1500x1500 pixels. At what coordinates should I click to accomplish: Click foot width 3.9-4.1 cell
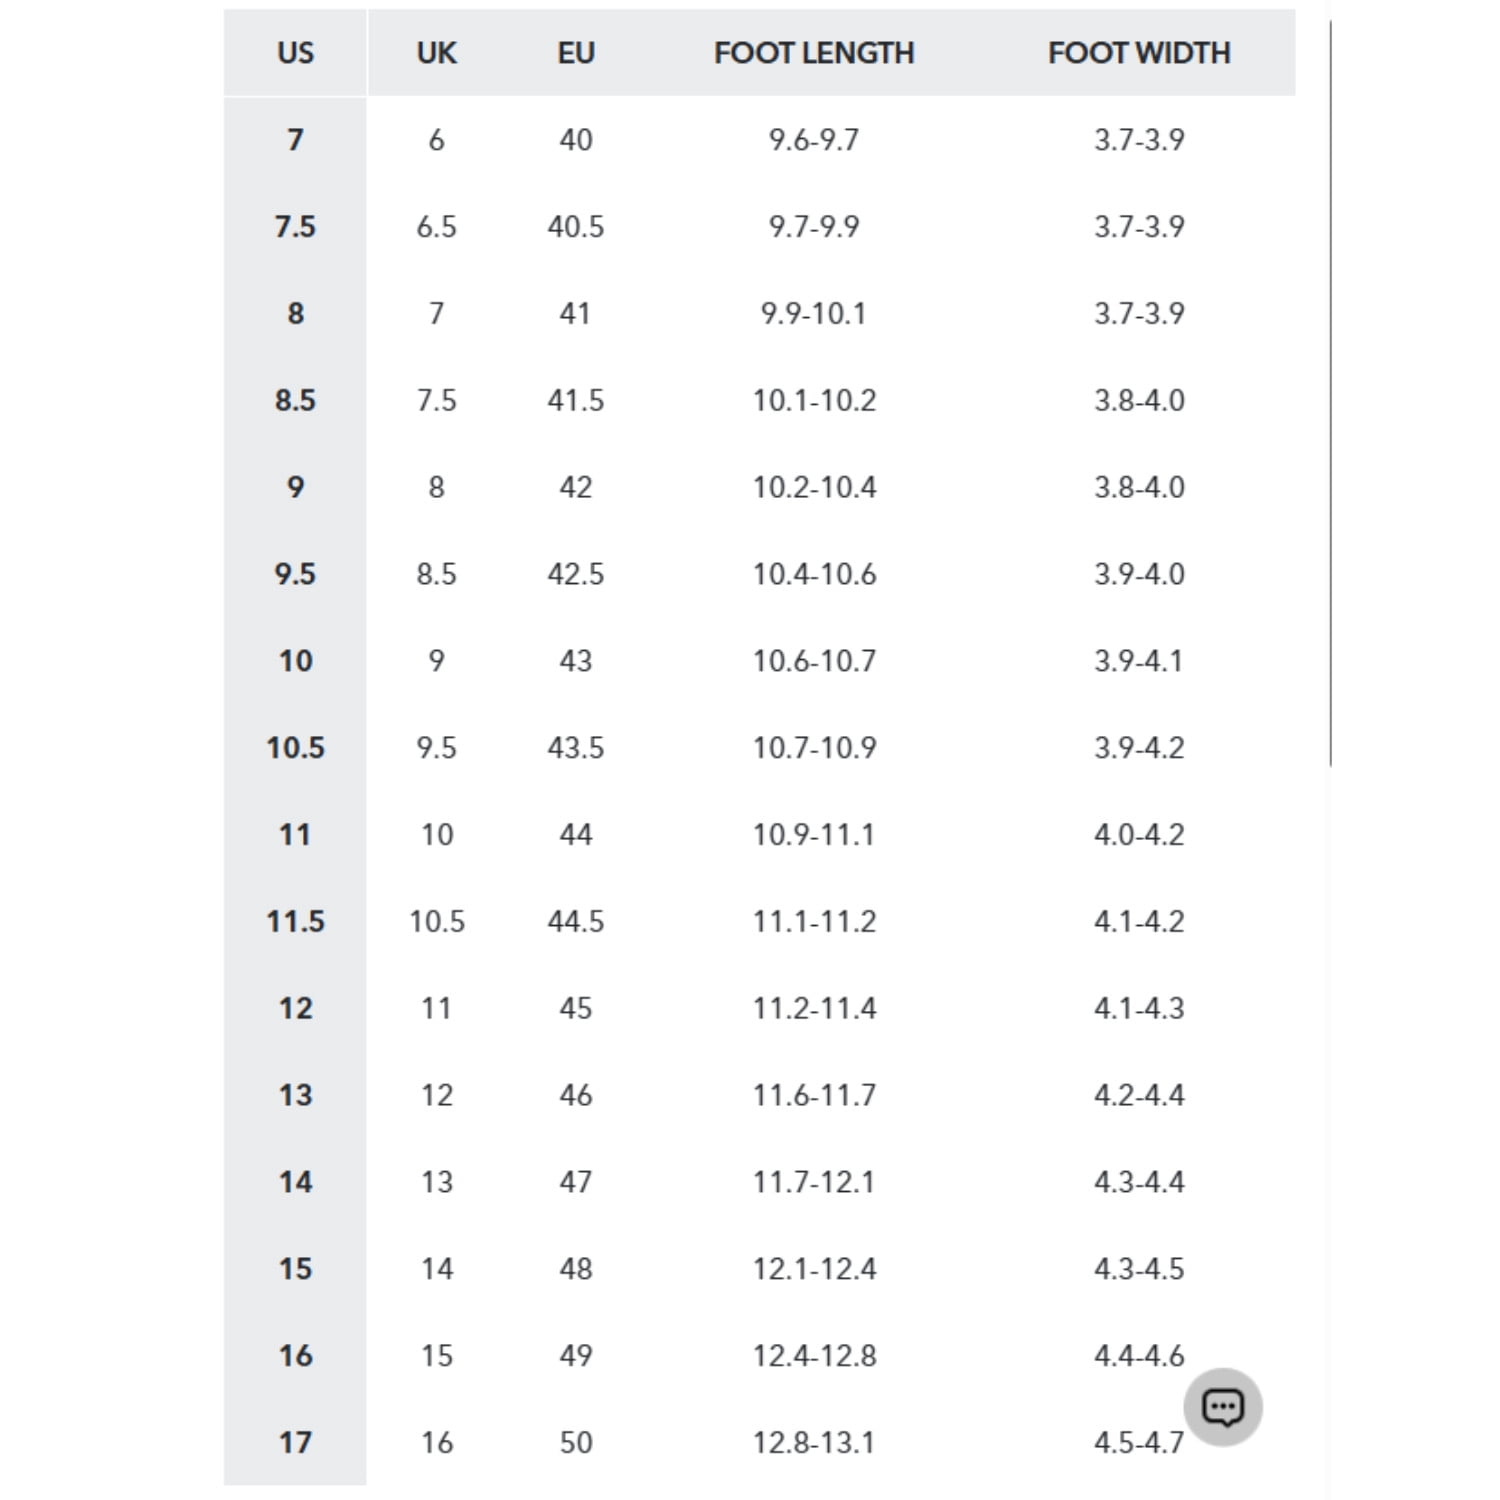click(1139, 661)
